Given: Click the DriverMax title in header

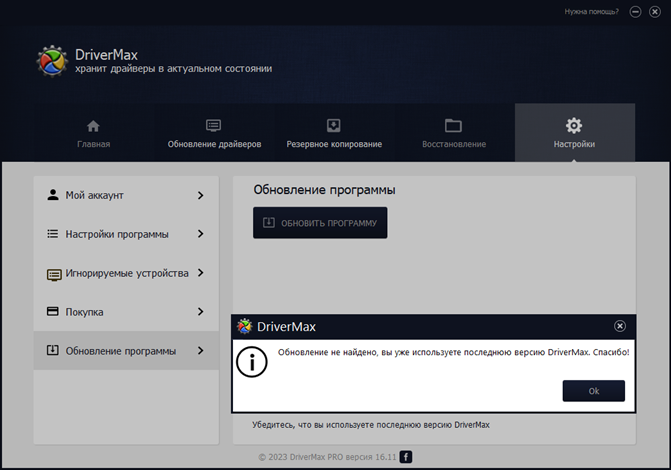Looking at the screenshot, I should tap(106, 55).
